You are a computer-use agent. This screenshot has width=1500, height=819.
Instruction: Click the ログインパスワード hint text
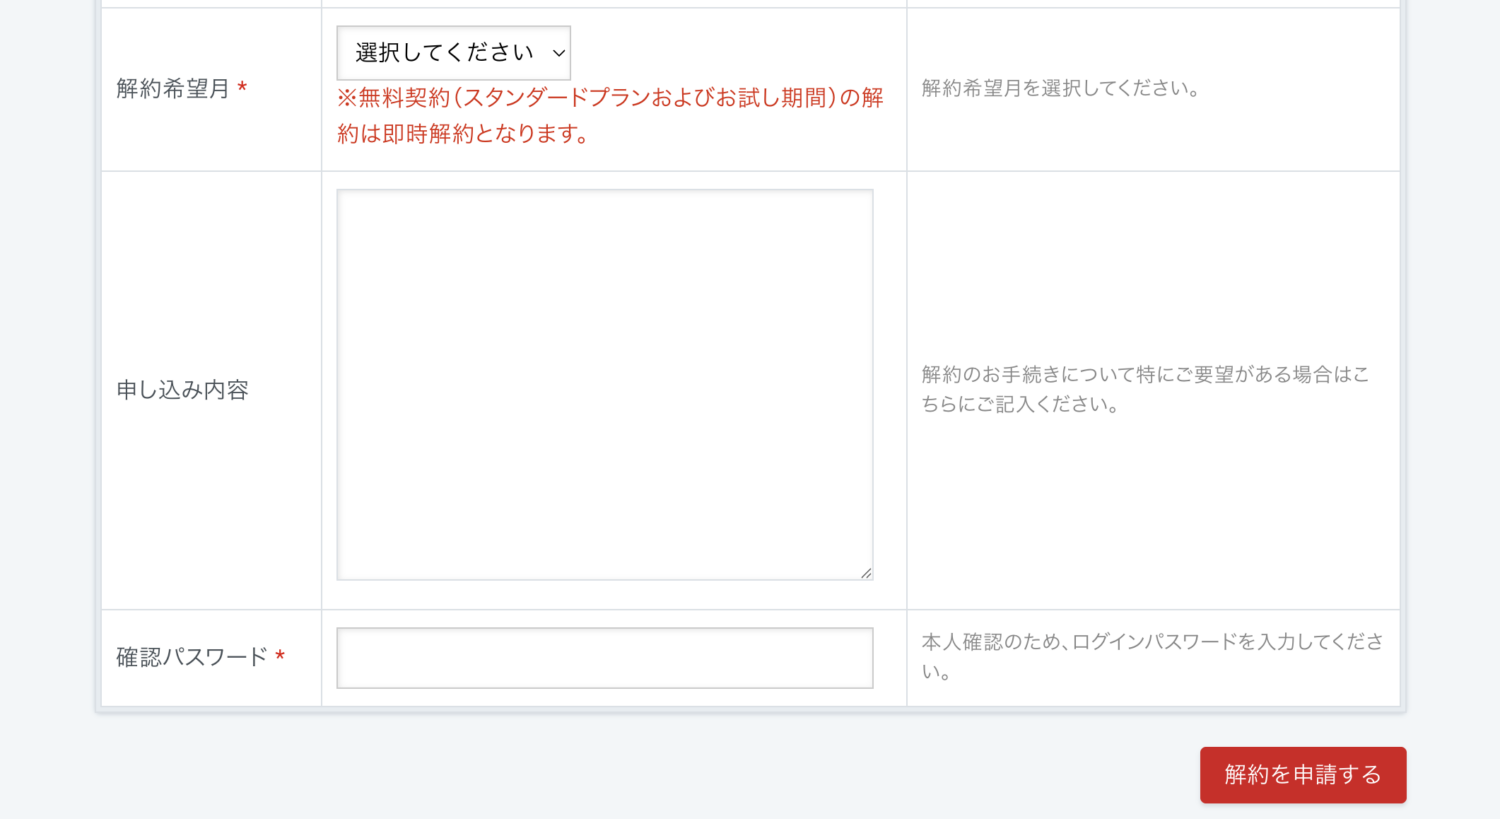point(1150,657)
